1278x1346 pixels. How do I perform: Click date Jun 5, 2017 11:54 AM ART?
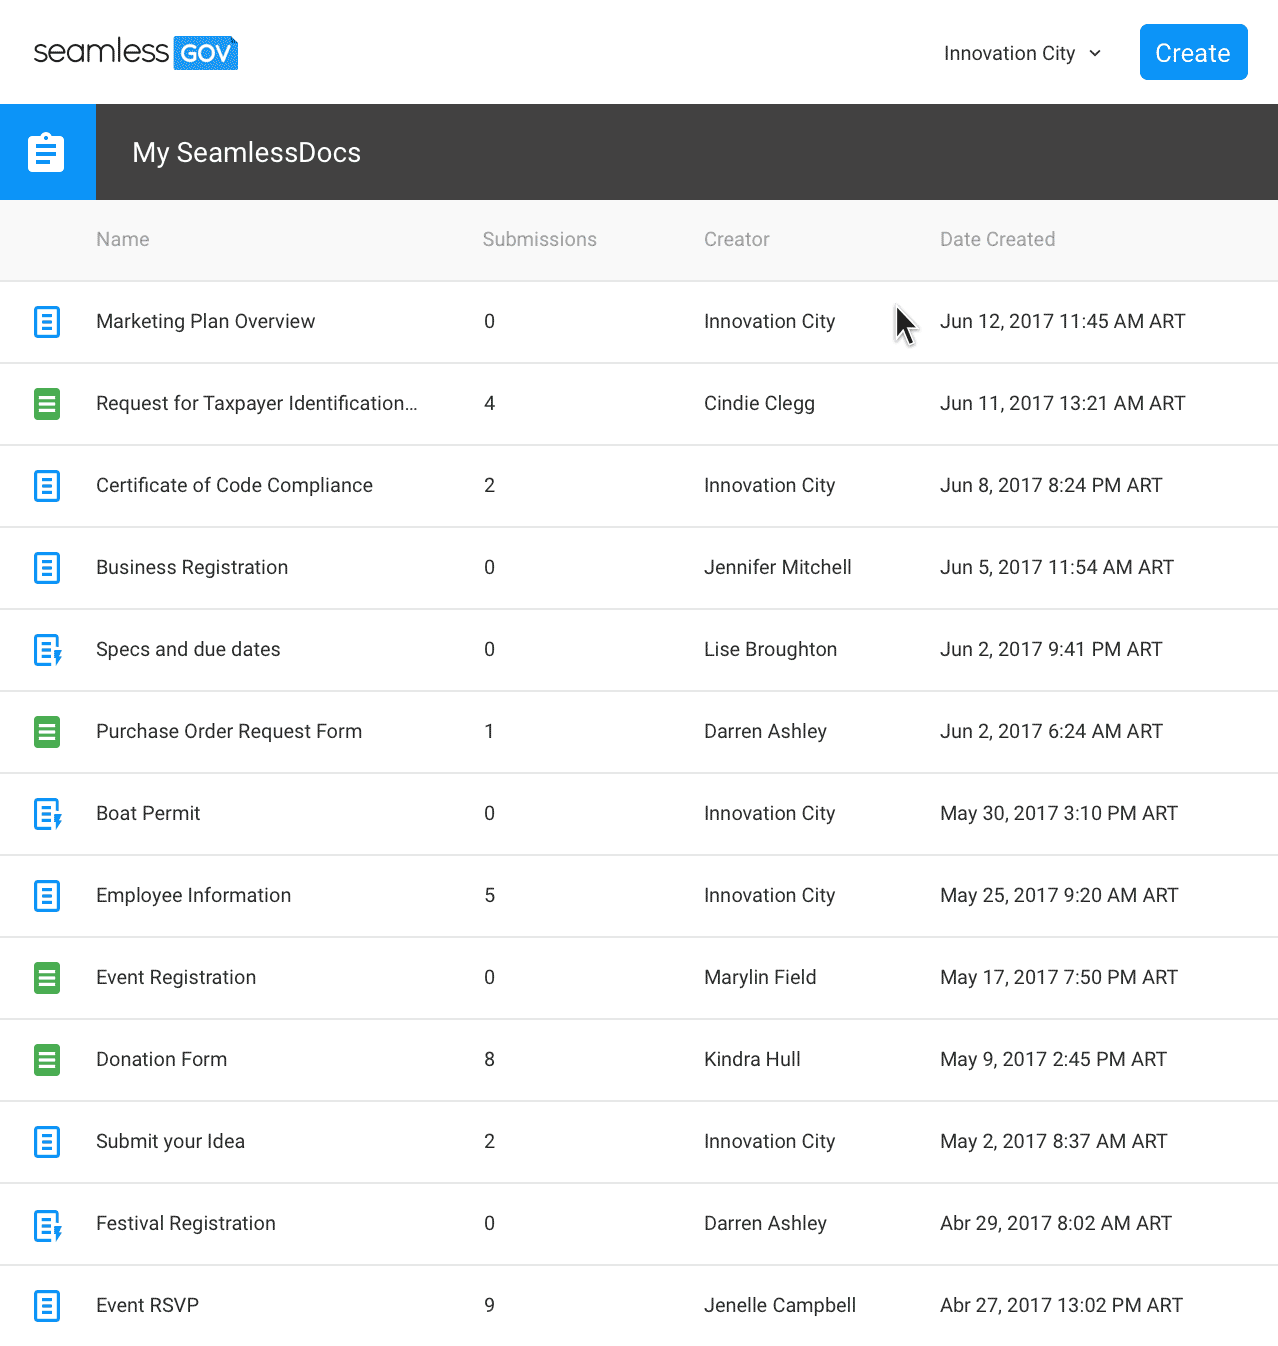click(1057, 567)
